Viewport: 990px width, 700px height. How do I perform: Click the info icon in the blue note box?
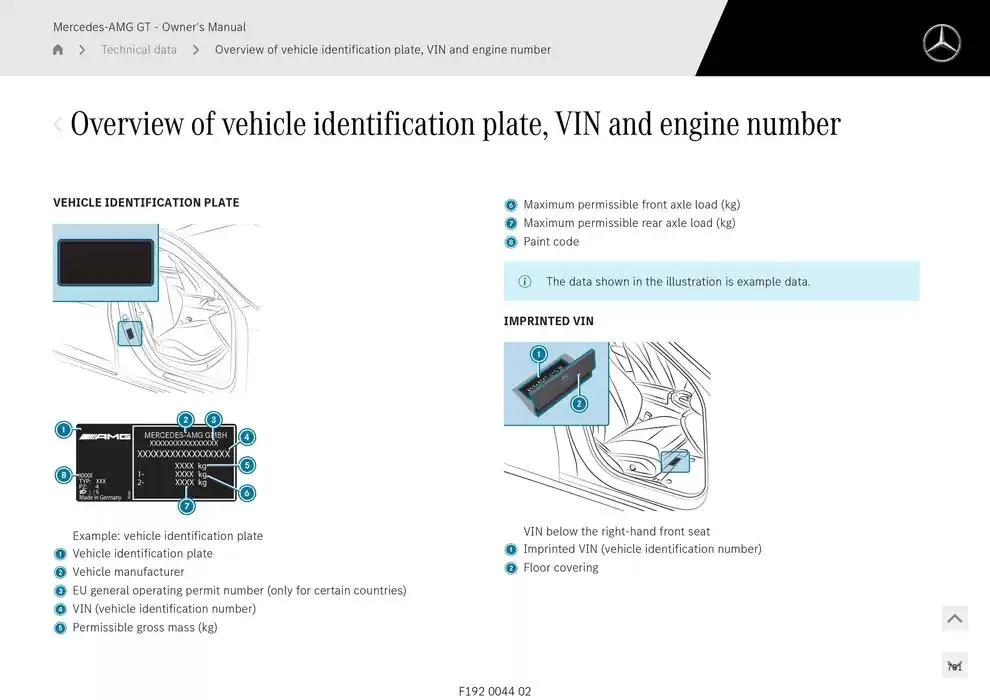click(523, 281)
